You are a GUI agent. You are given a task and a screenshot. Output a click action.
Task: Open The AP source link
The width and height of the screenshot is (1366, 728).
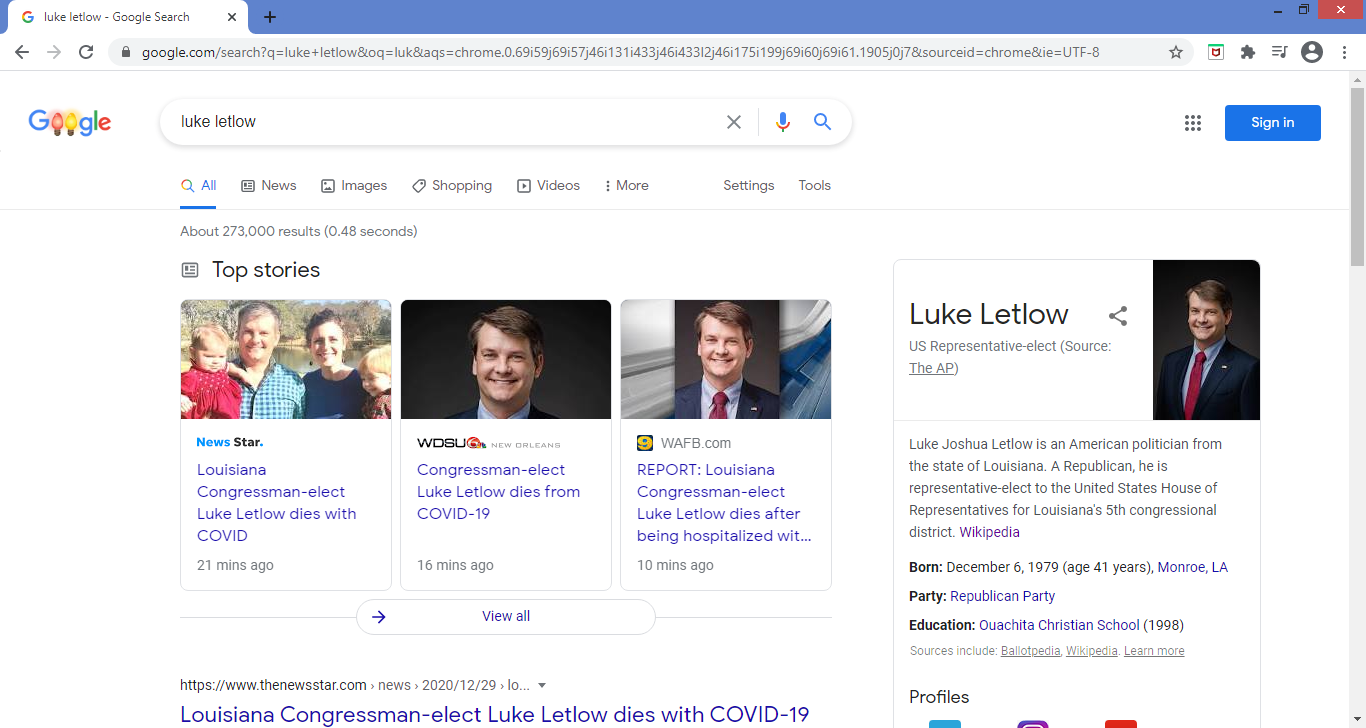[x=931, y=368]
